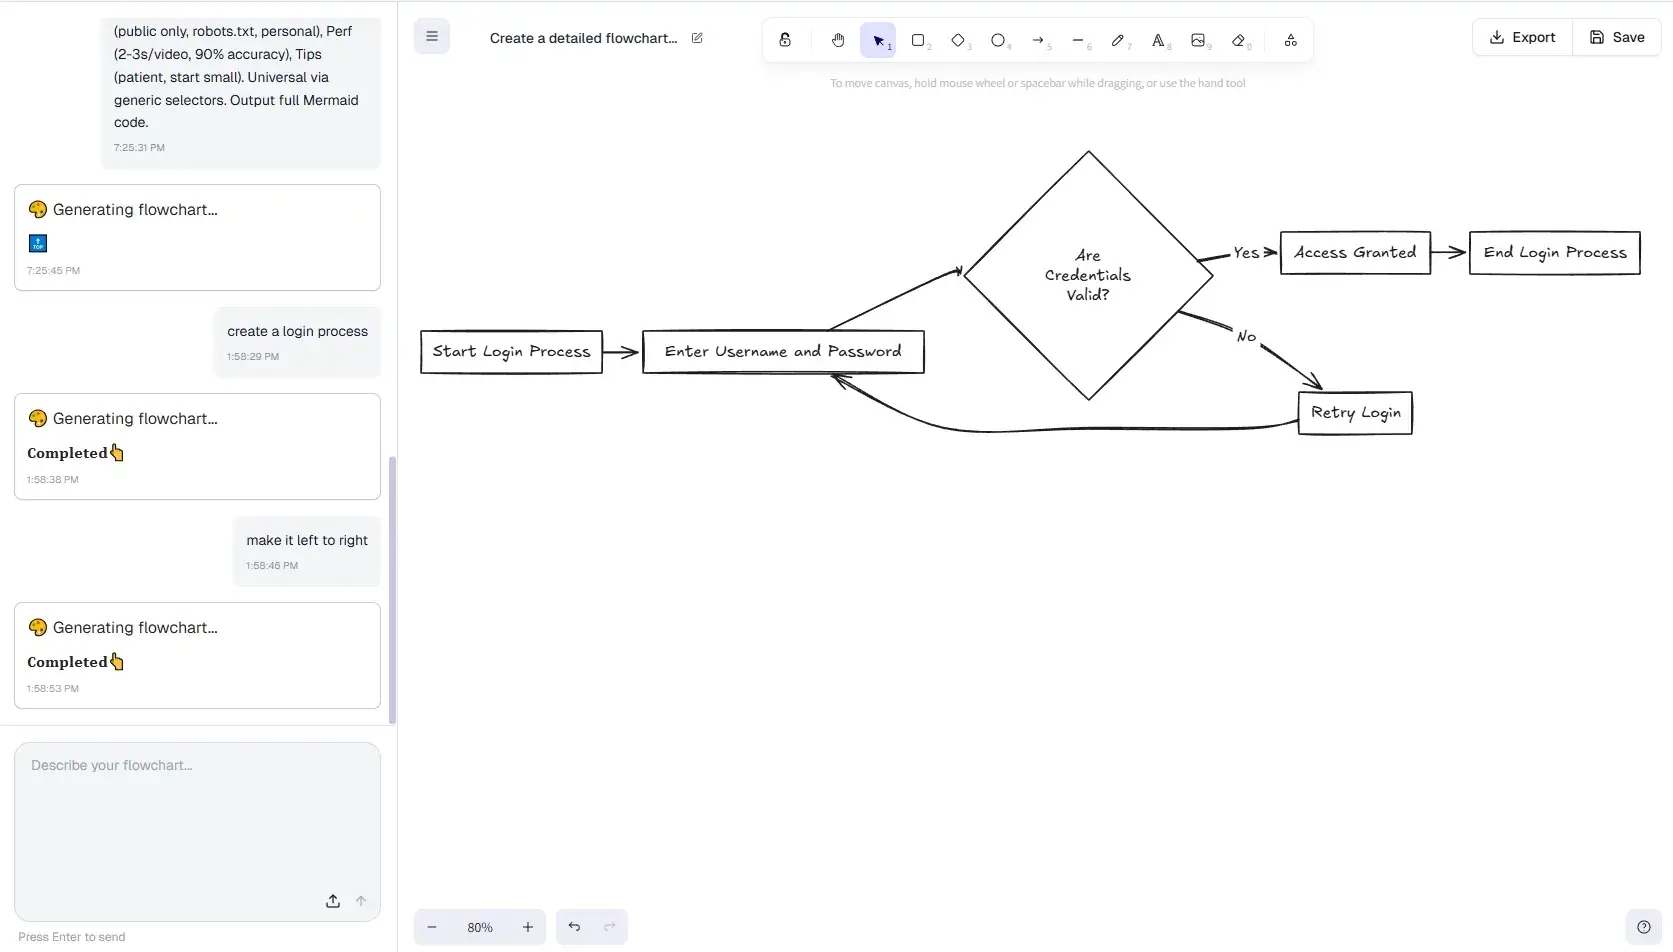The height and width of the screenshot is (952, 1673).
Task: Zoom out with the minus button
Action: coord(432,927)
